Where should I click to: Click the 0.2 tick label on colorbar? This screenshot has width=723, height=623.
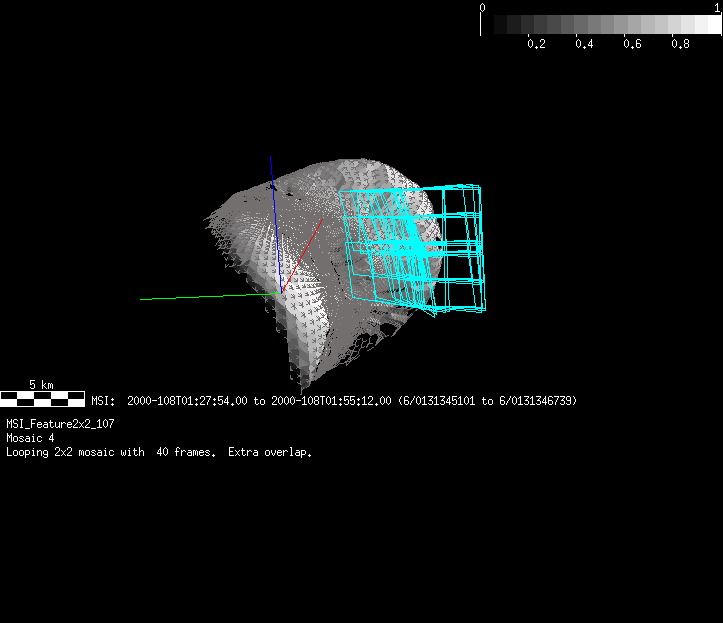536,44
